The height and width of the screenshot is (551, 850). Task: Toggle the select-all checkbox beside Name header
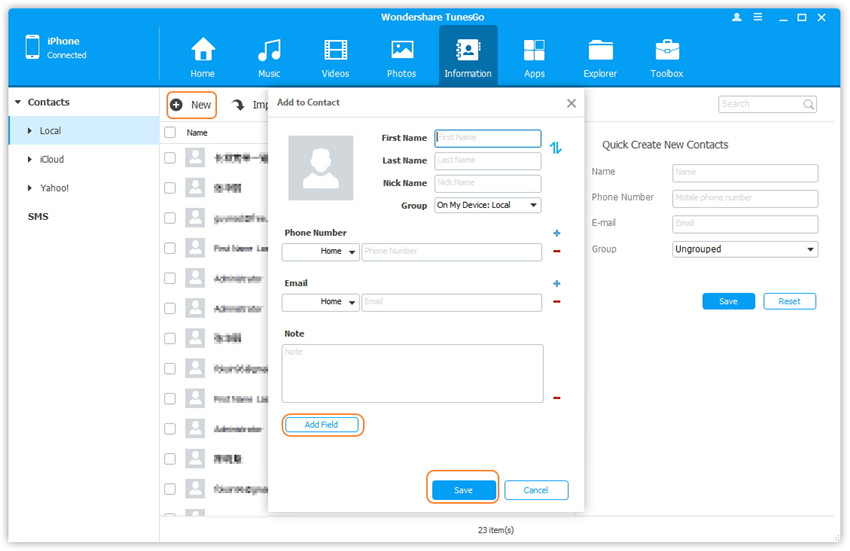[170, 132]
